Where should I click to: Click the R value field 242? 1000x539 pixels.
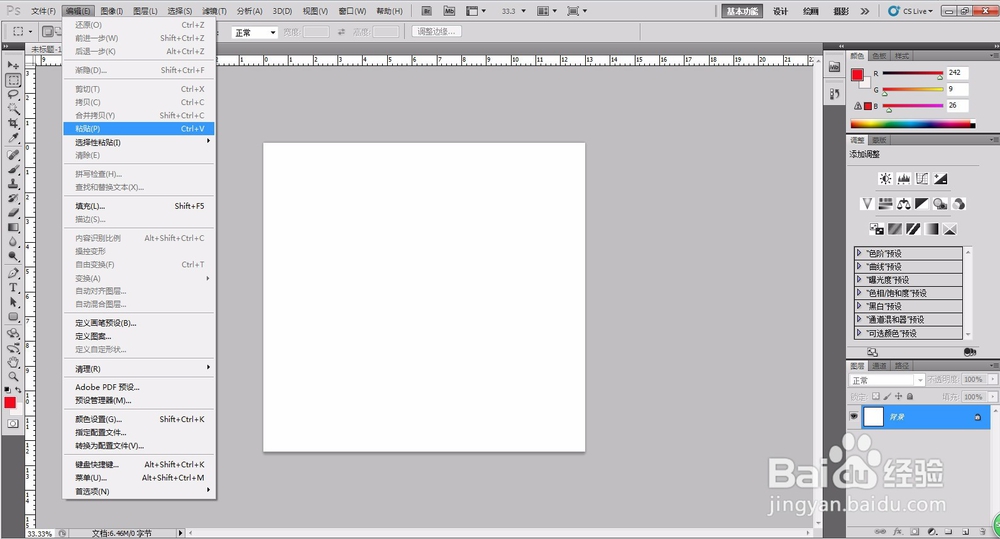pyautogui.click(x=958, y=73)
